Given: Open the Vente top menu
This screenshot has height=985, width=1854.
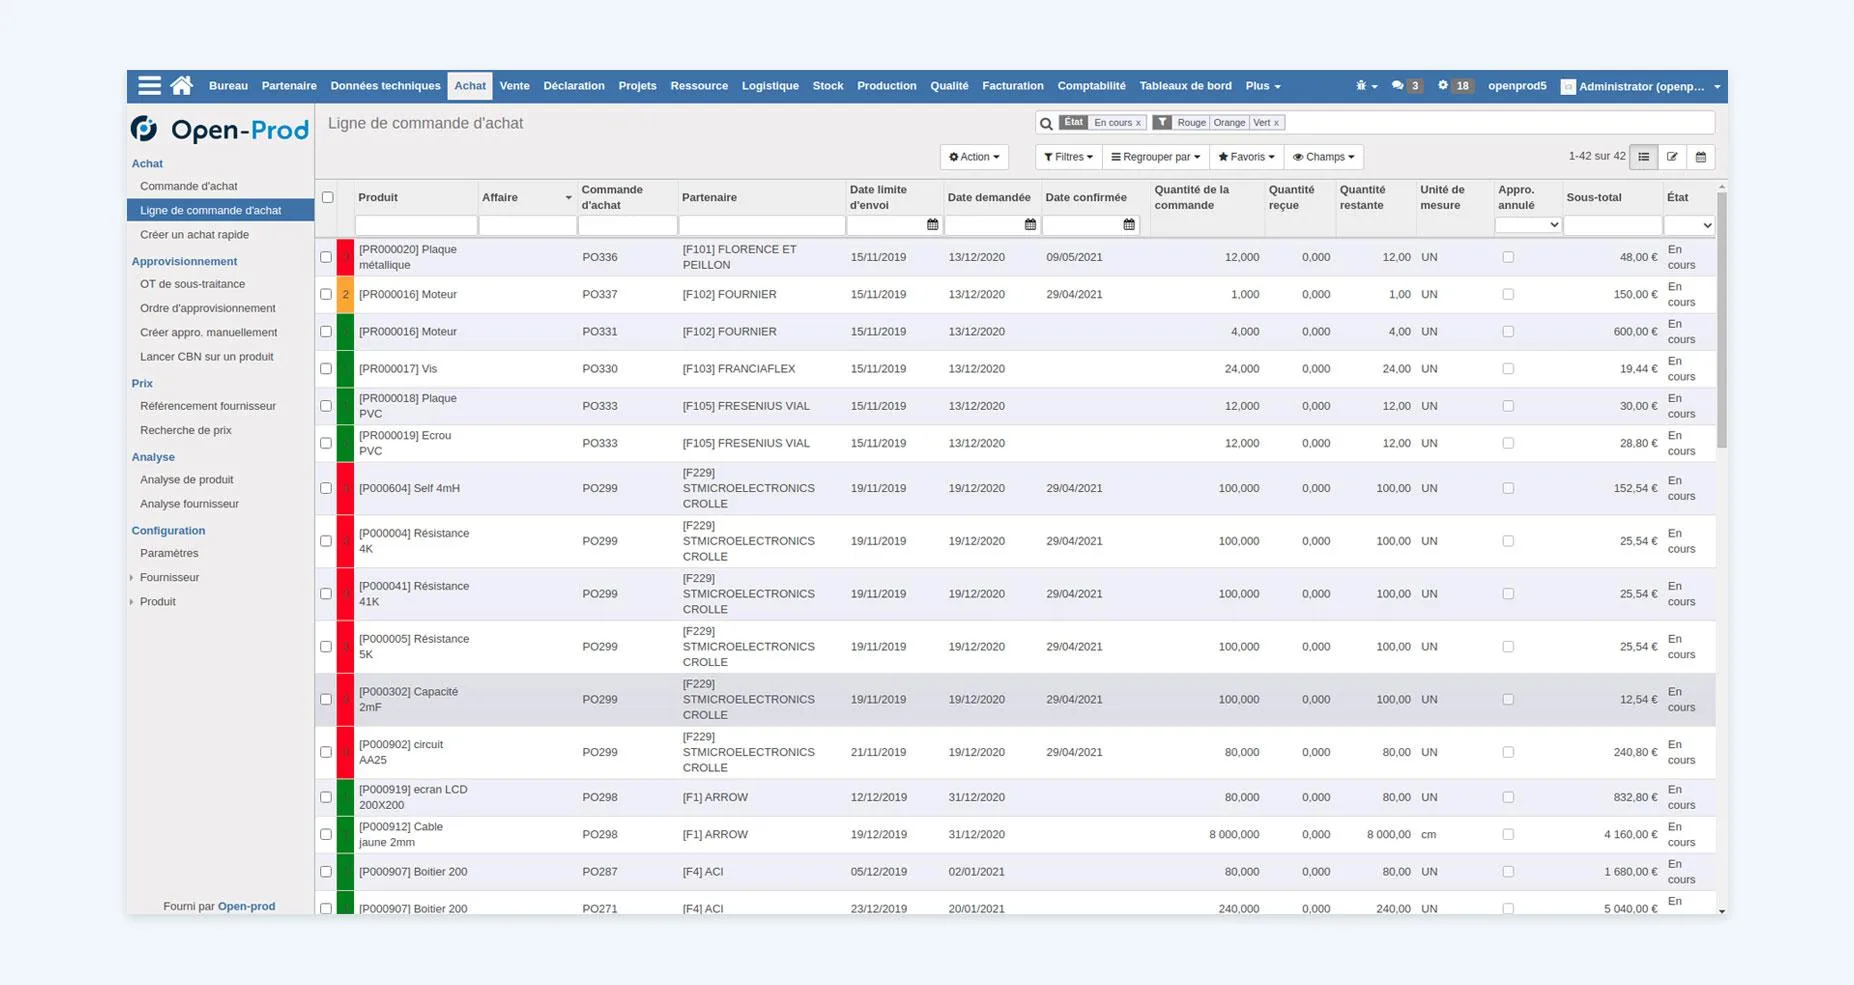Looking at the screenshot, I should (514, 86).
